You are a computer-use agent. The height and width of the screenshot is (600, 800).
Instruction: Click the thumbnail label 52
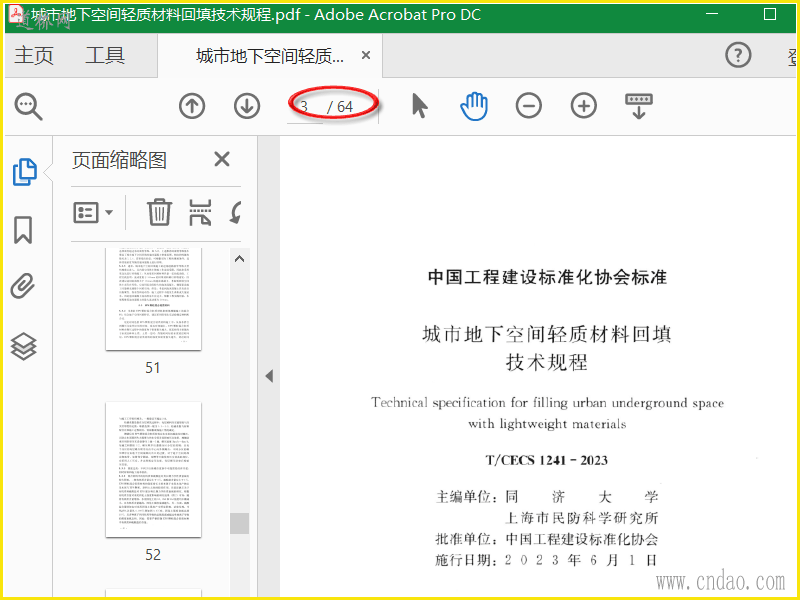153,555
